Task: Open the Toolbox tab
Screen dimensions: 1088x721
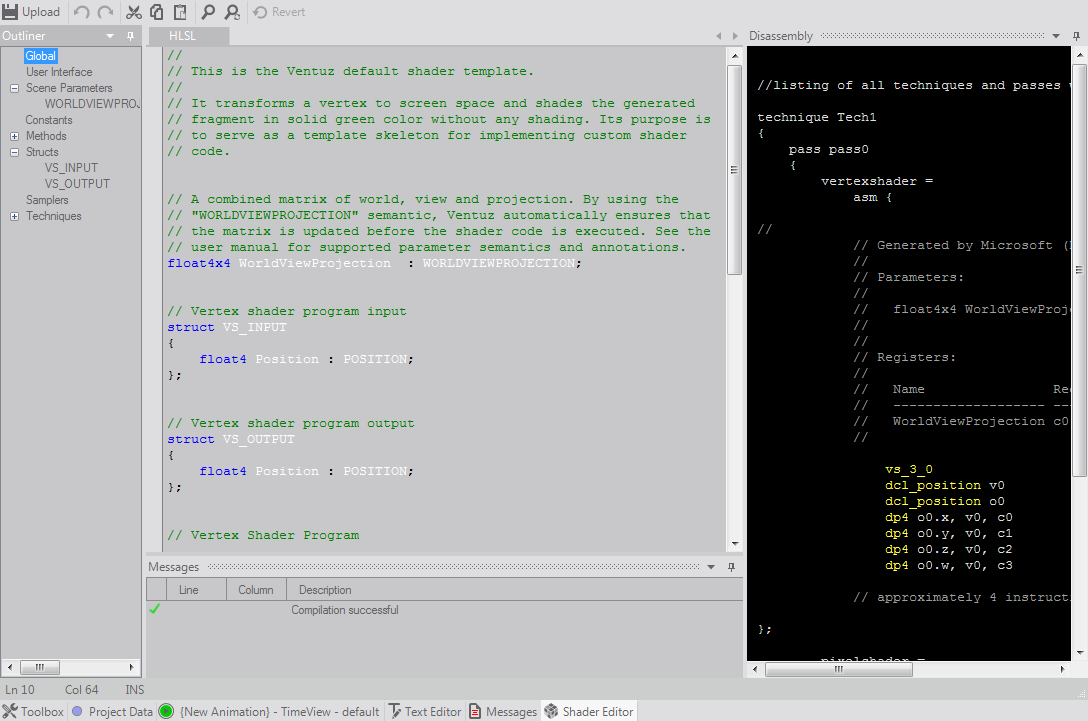Action: click(x=33, y=711)
